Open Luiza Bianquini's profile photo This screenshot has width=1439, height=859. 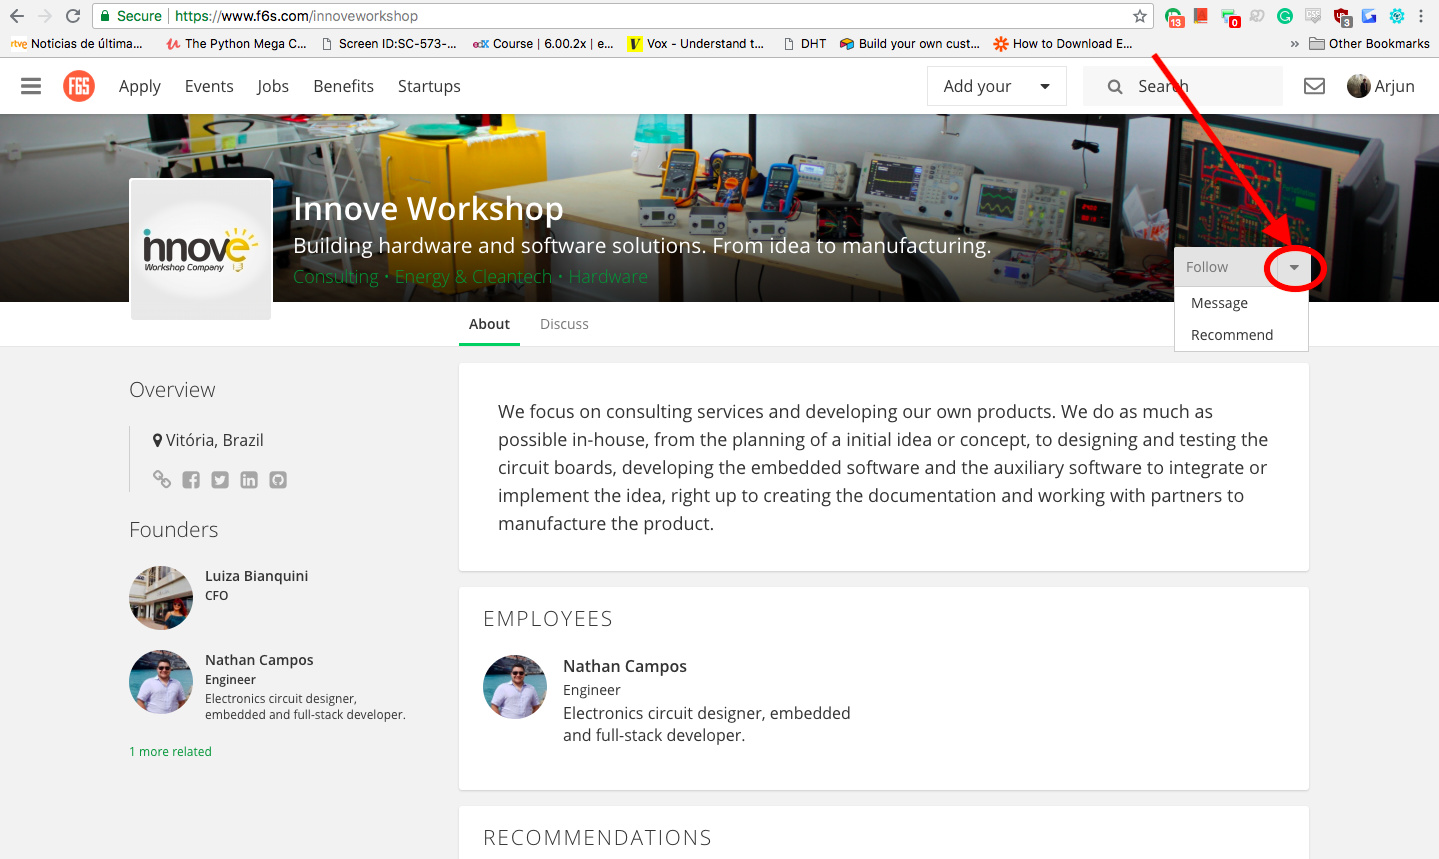tap(161, 598)
